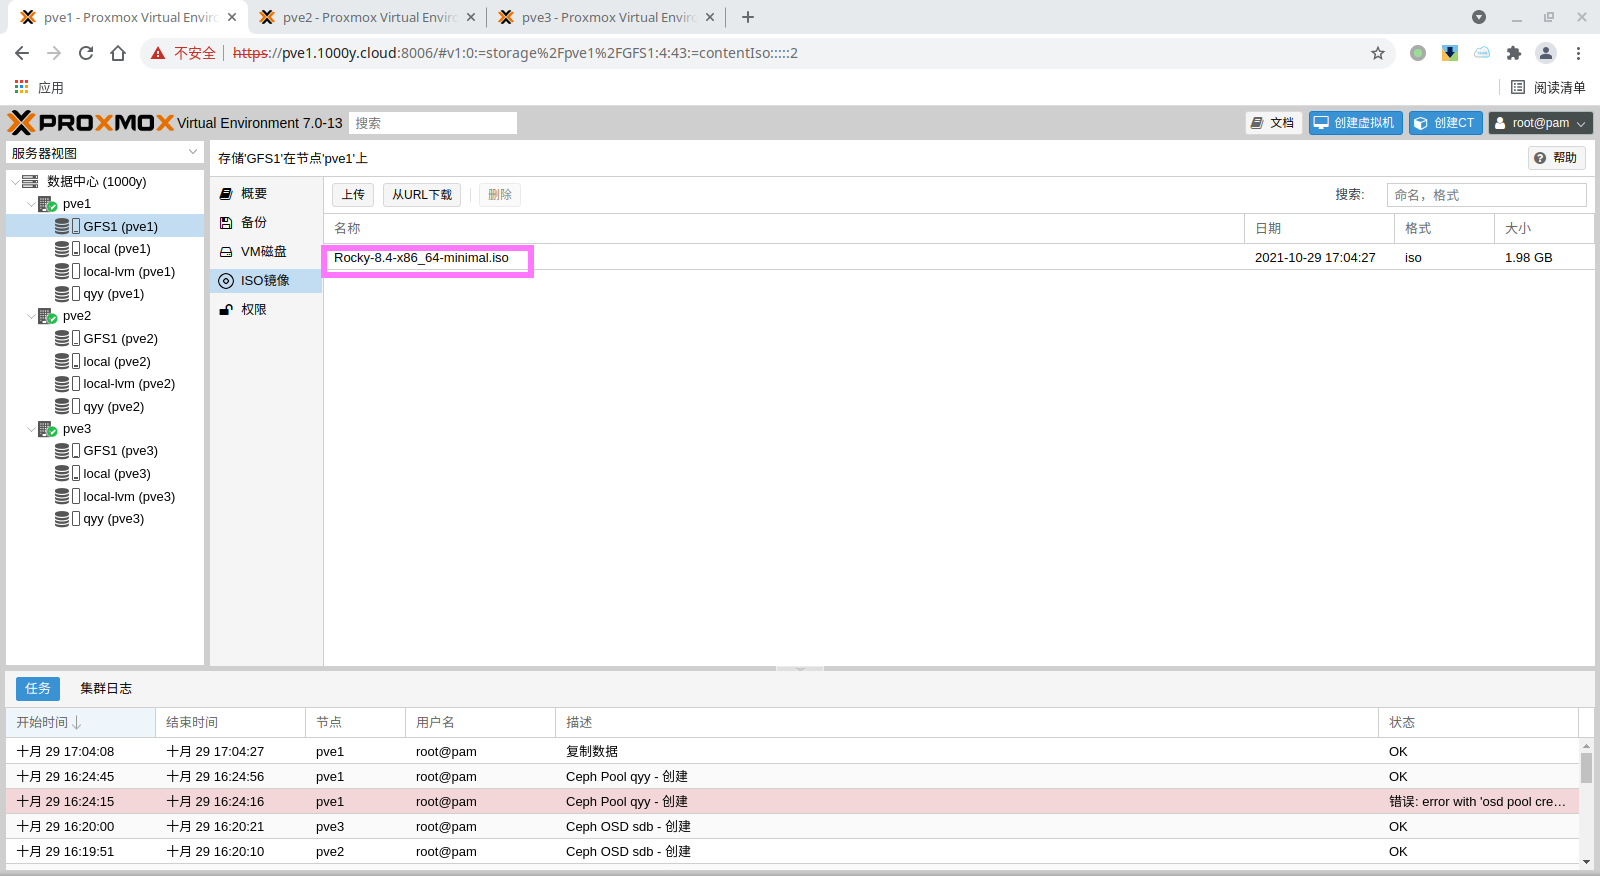
Task: Collapse the pve3 node tree
Action: 31,429
